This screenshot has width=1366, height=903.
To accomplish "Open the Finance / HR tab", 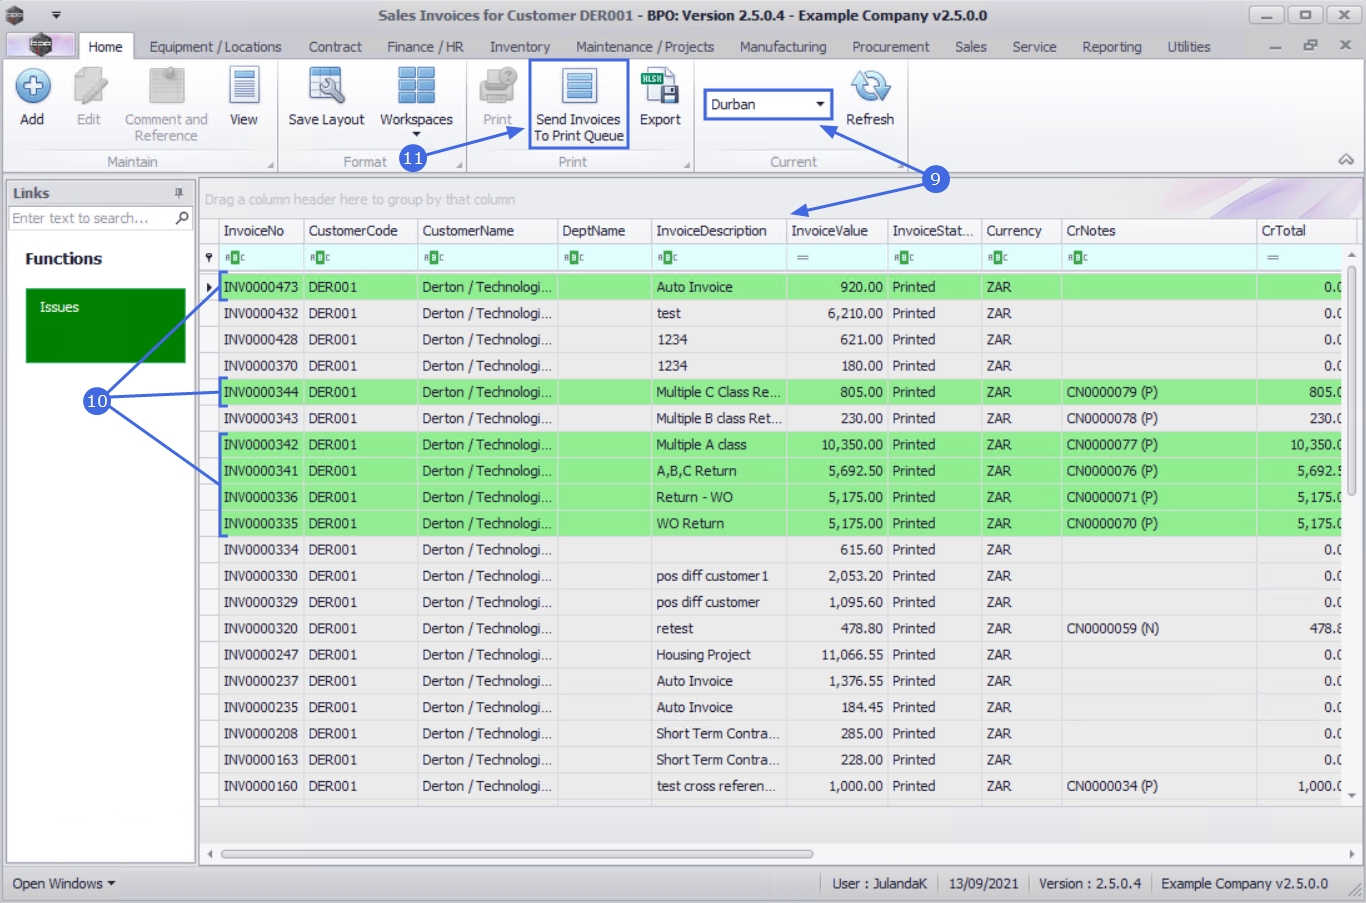I will pos(425,46).
